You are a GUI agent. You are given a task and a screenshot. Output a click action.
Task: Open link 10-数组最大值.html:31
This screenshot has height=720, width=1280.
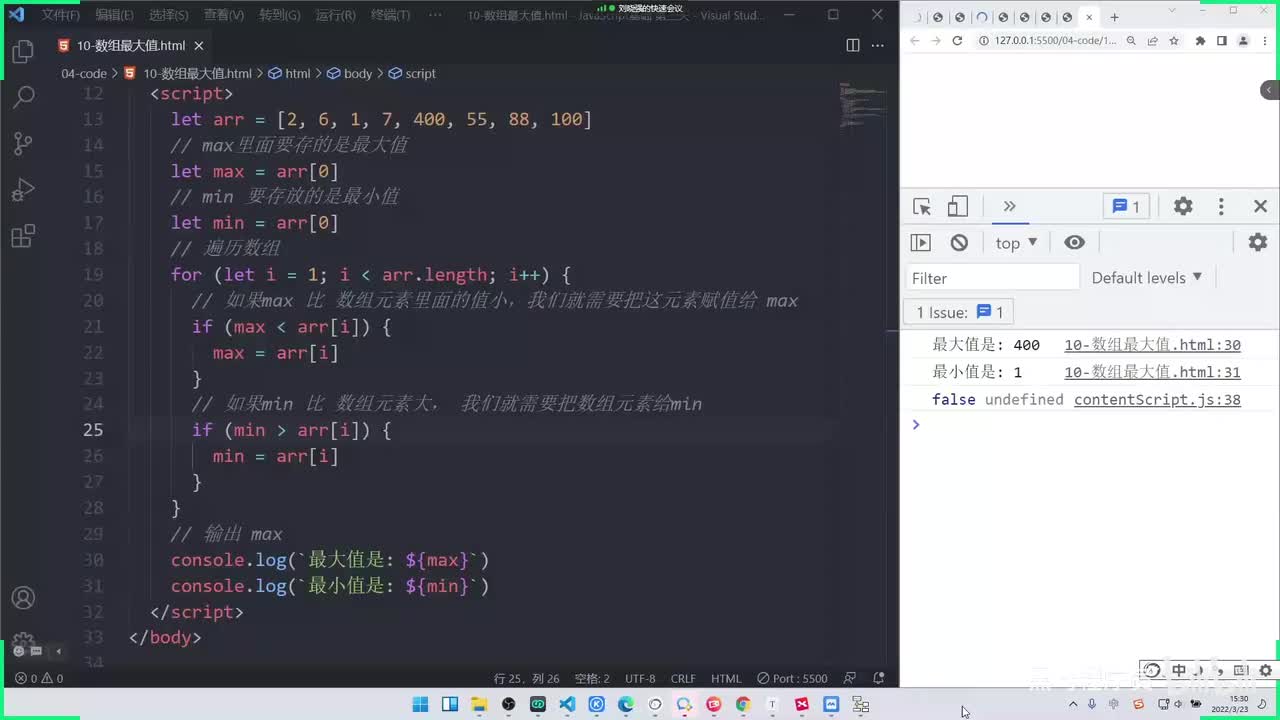1152,372
